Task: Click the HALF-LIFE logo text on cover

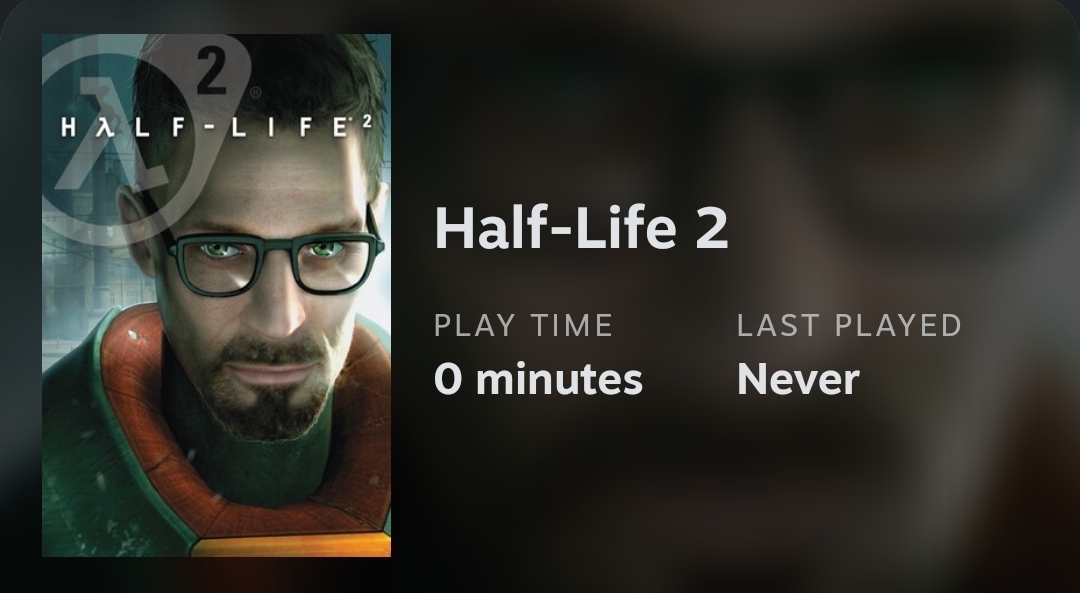Action: click(200, 128)
